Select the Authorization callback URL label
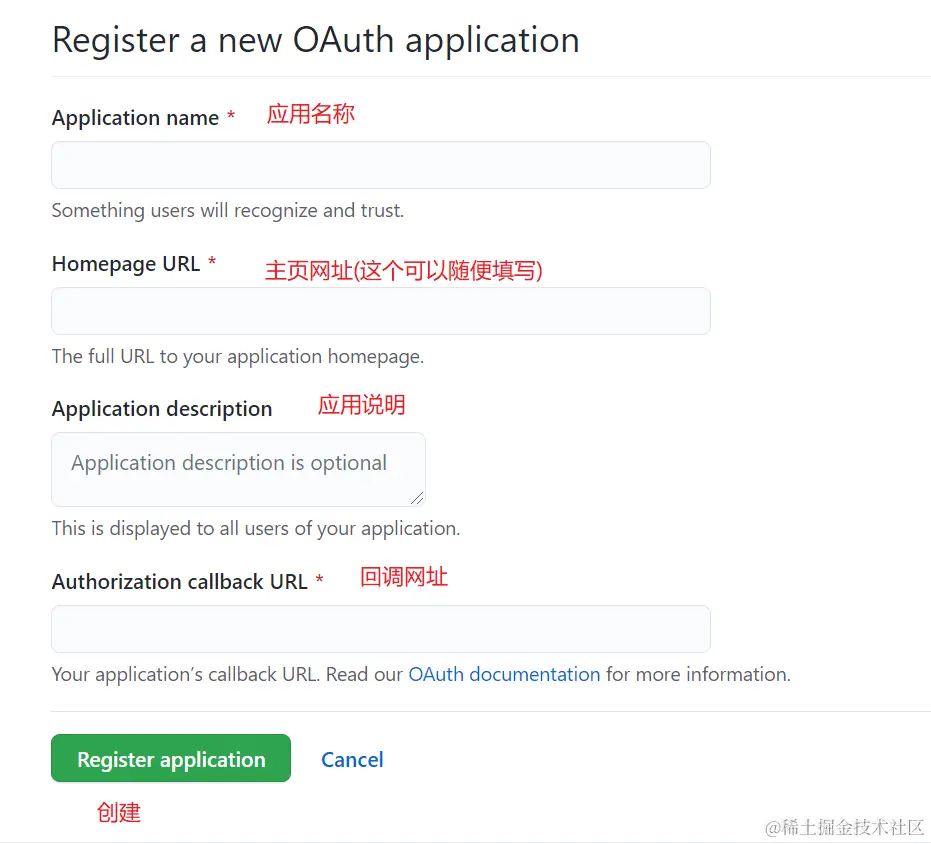 point(180,581)
